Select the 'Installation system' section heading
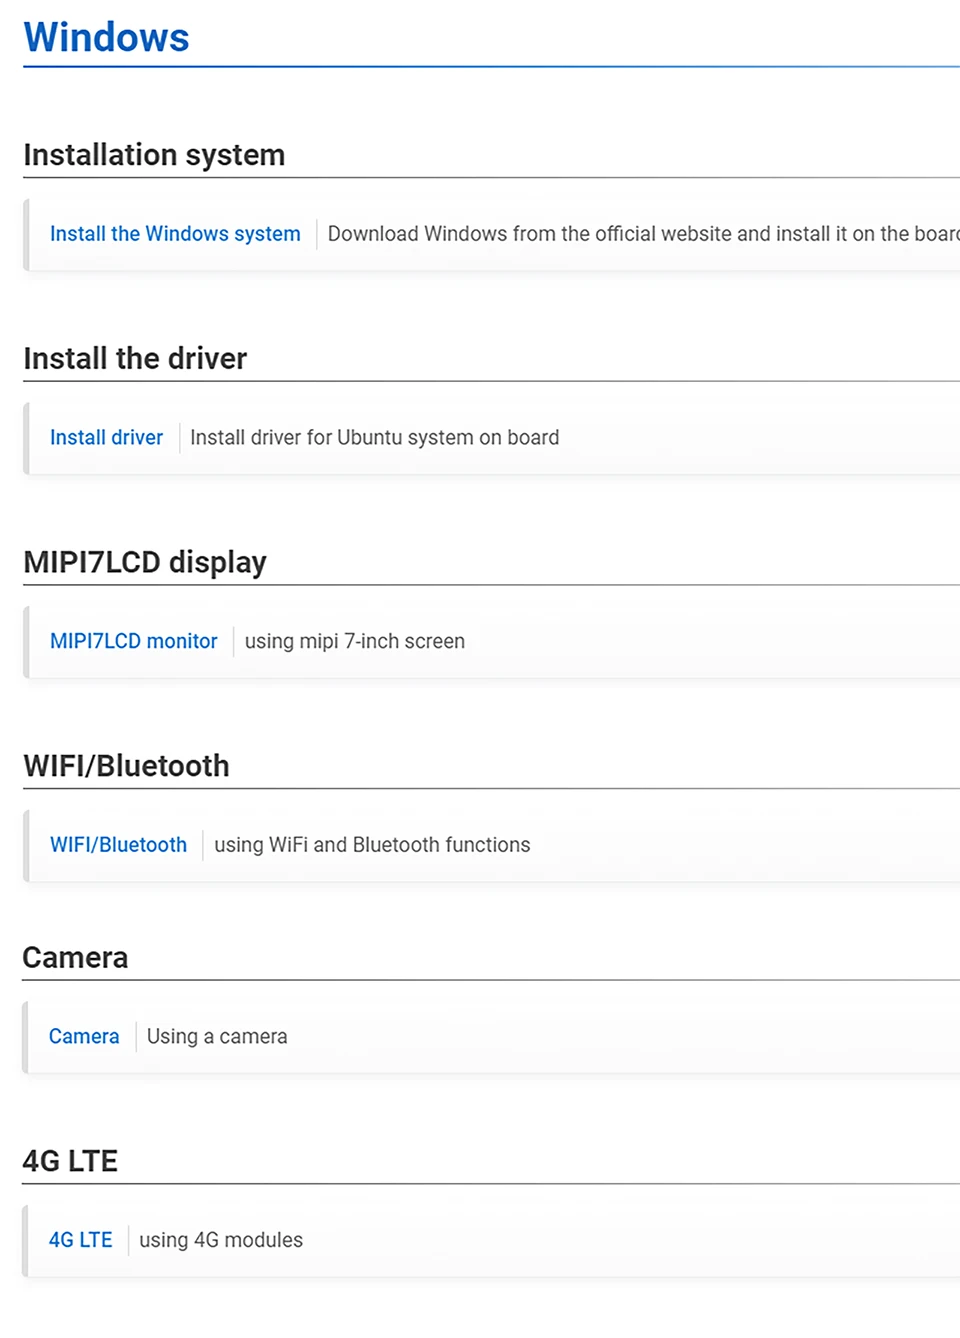Screen dimensions: 960x1338 (154, 155)
